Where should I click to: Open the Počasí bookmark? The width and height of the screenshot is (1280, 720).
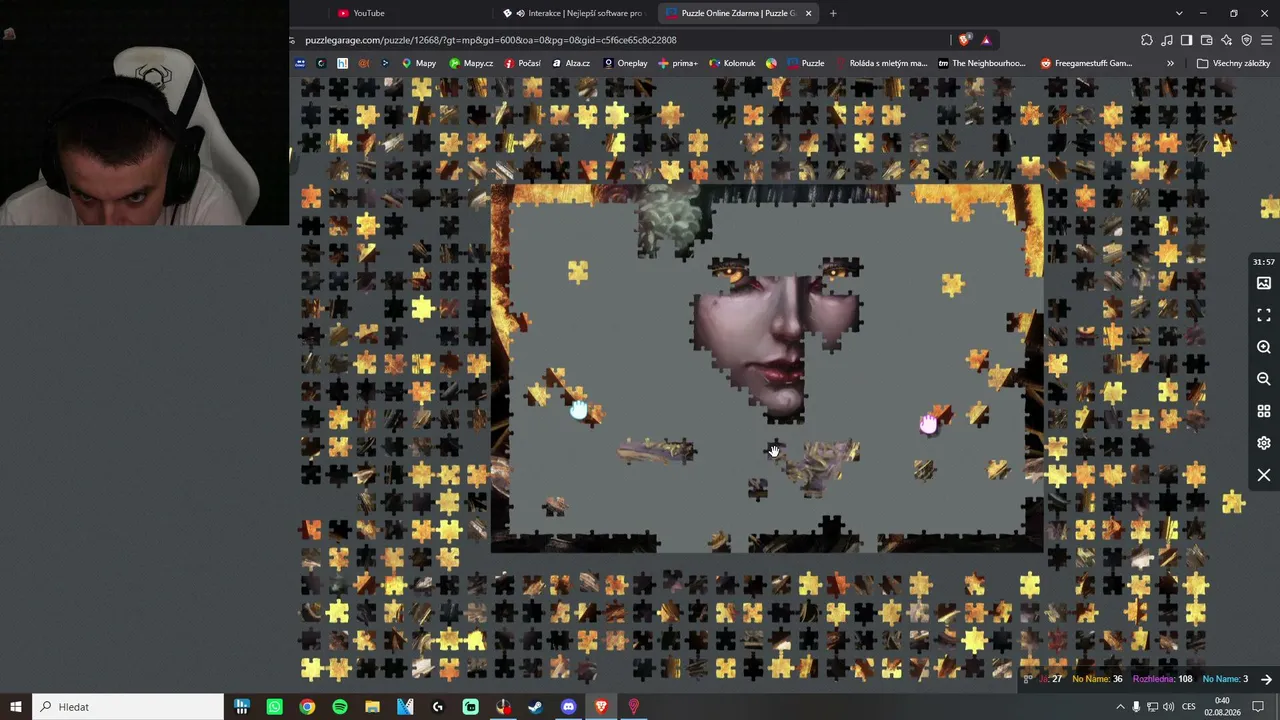coord(523,63)
